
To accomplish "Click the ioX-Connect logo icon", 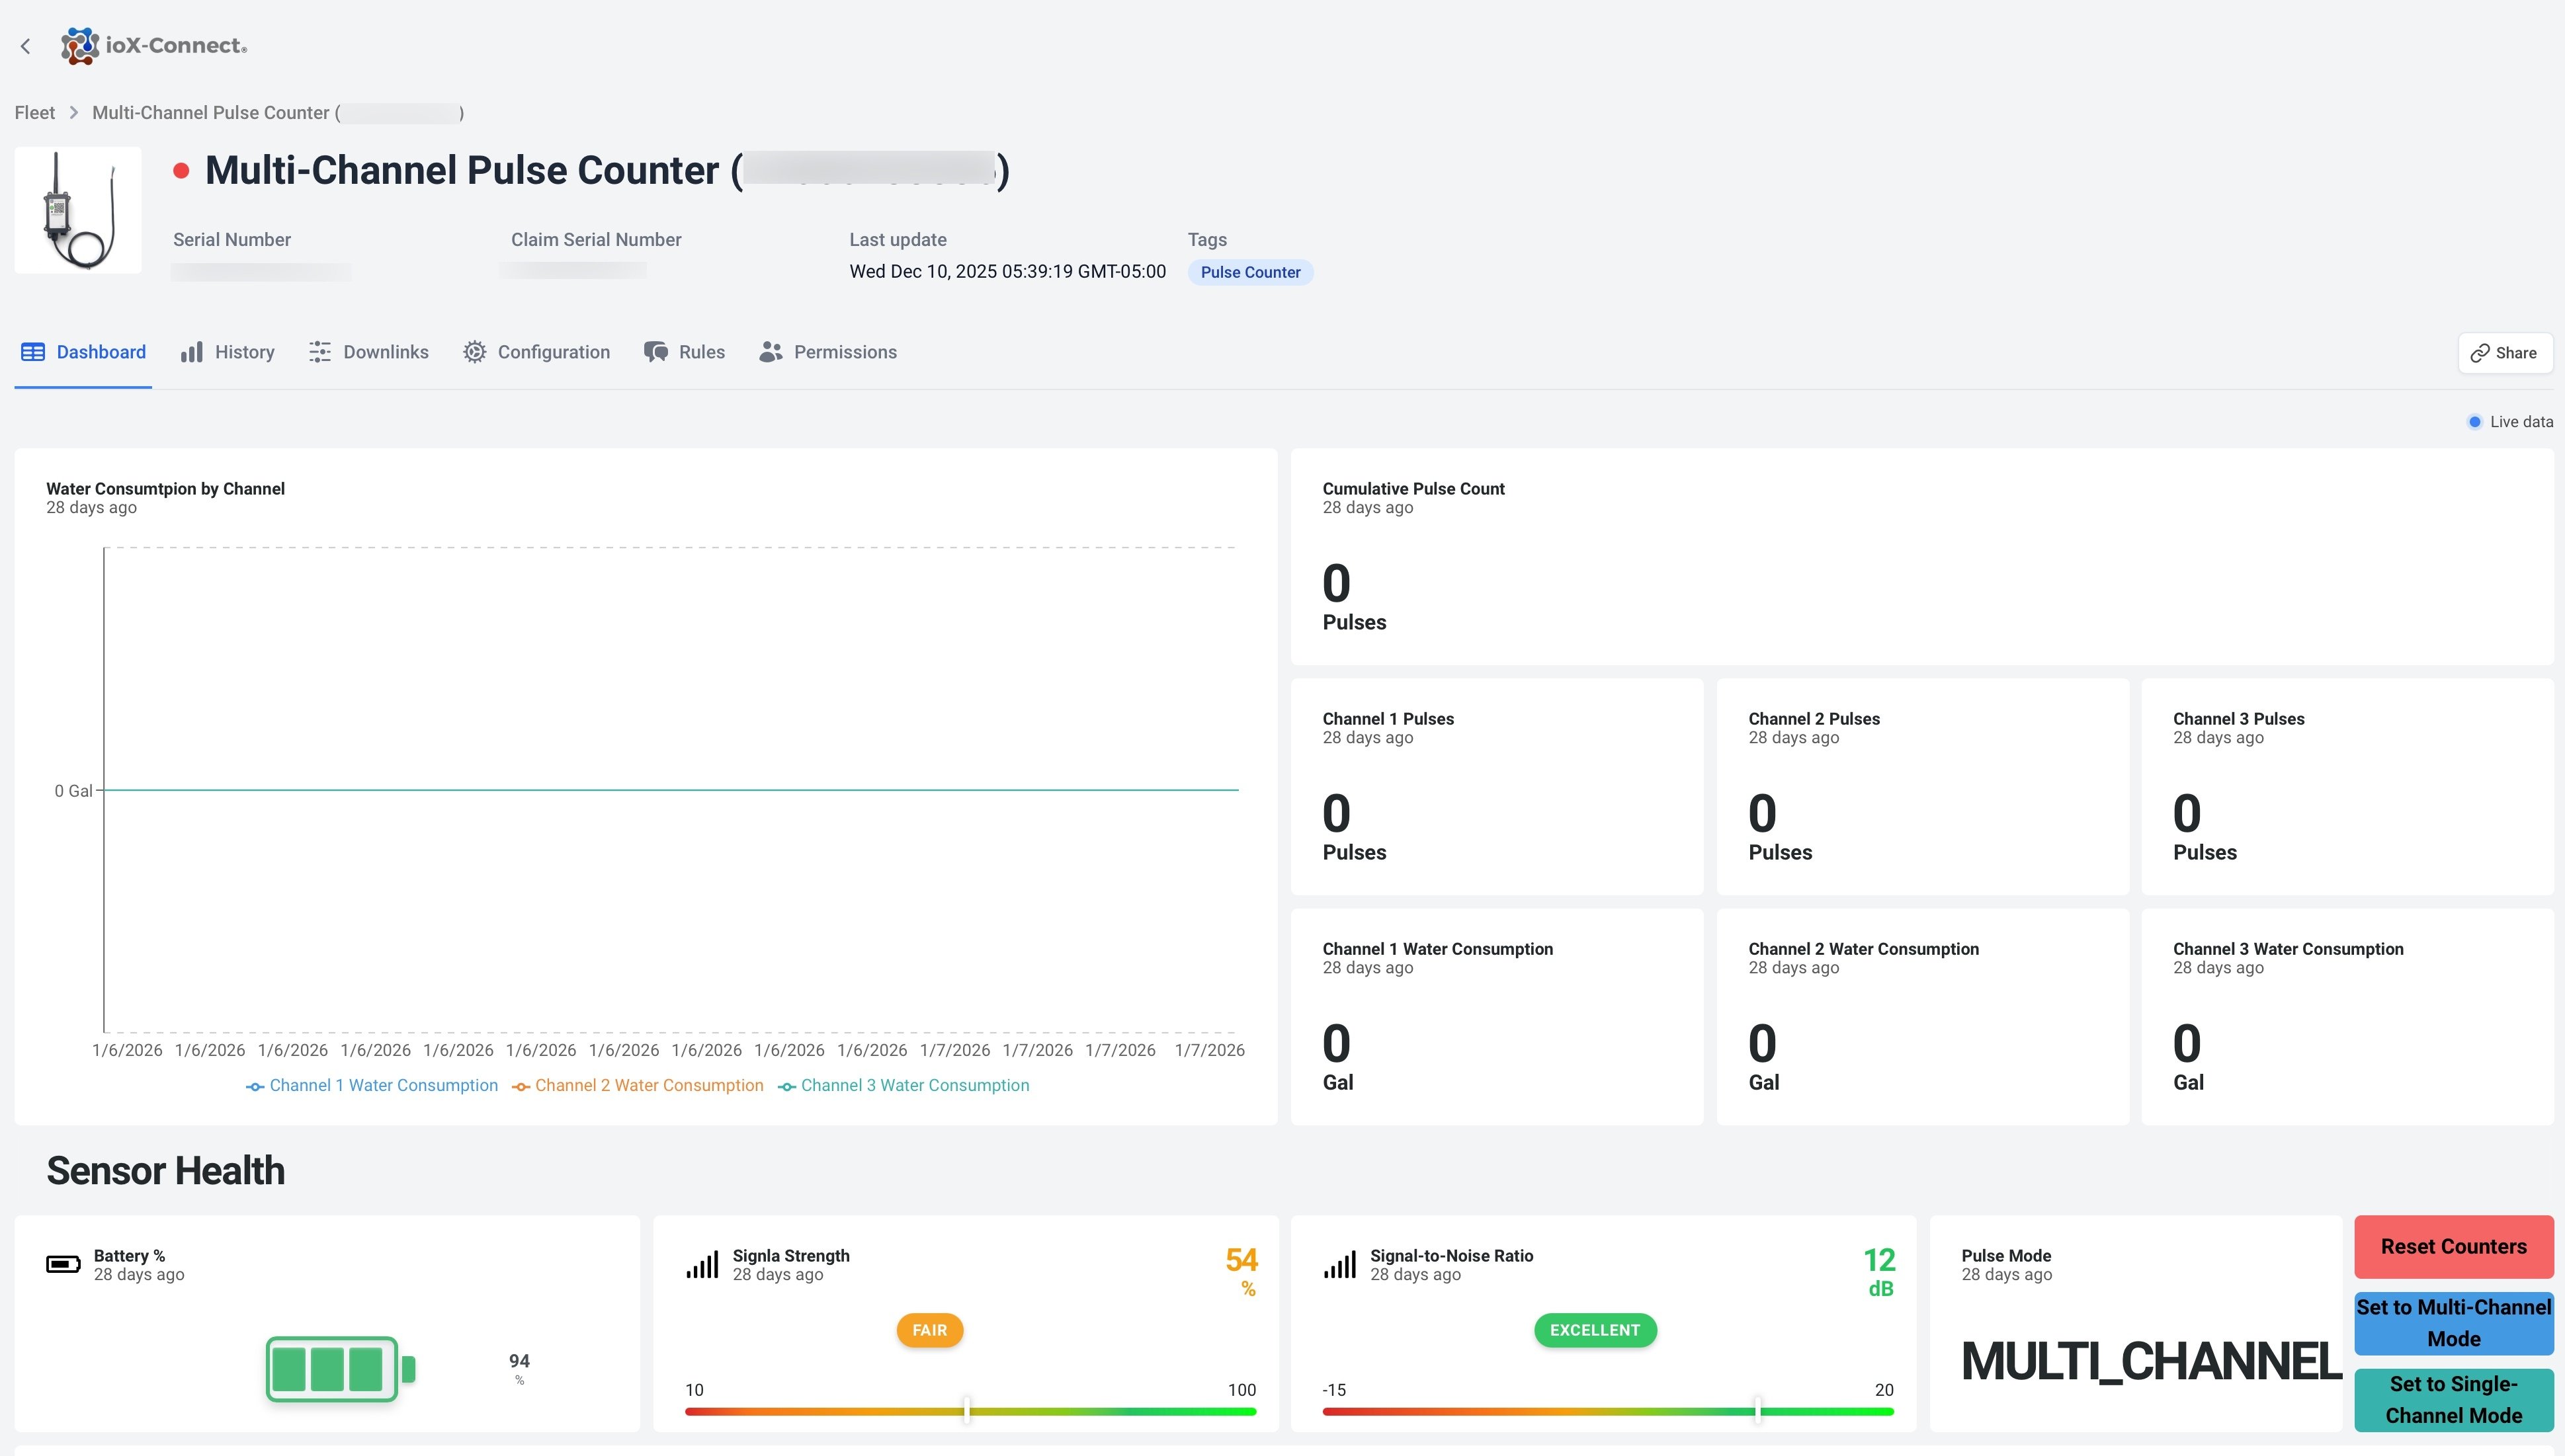I will pos(80,46).
